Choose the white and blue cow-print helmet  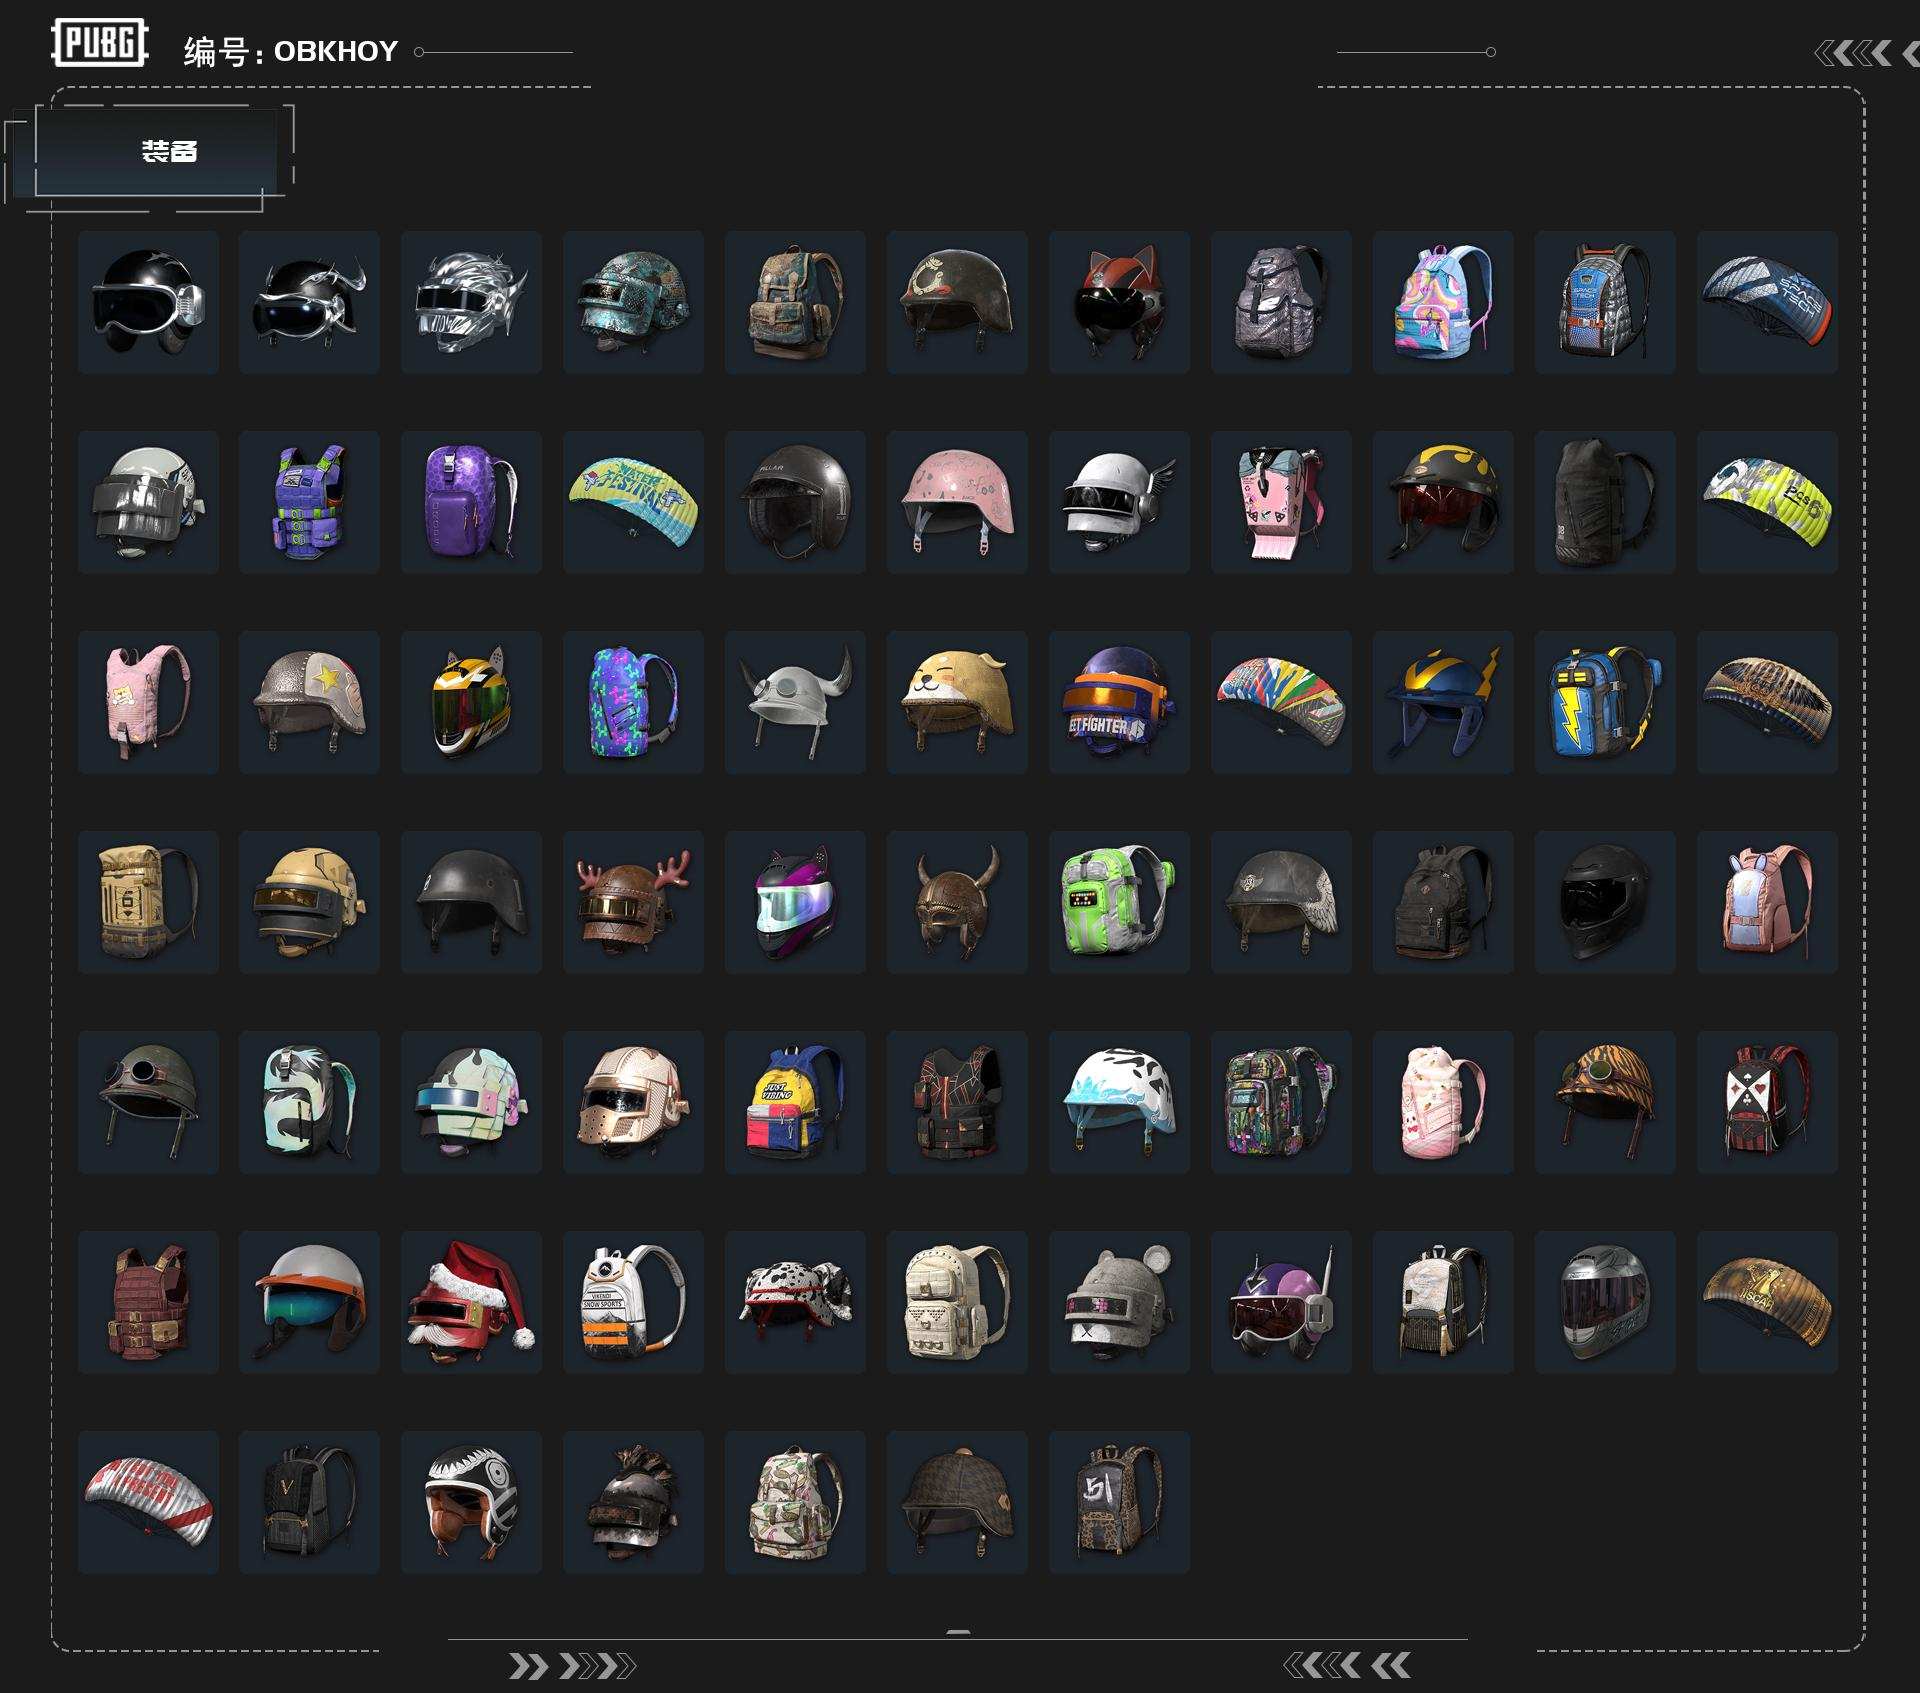[1119, 1102]
